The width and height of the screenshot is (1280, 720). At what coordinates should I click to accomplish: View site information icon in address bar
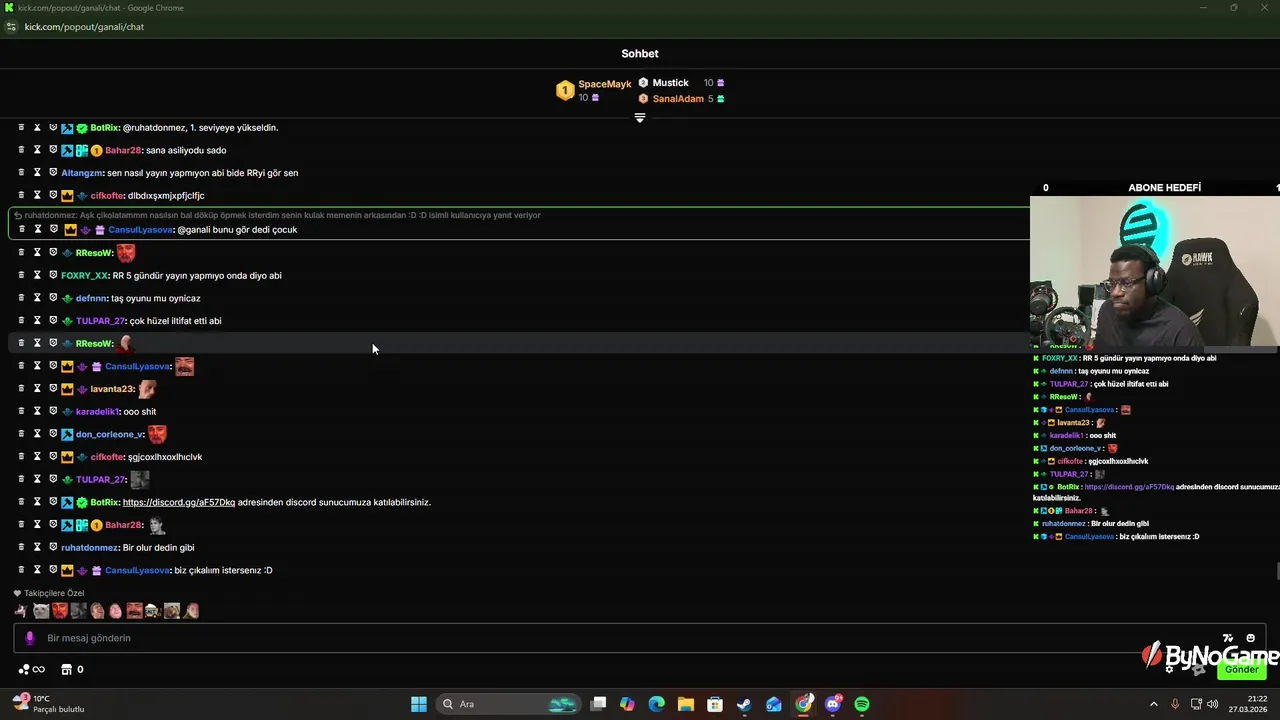(11, 27)
